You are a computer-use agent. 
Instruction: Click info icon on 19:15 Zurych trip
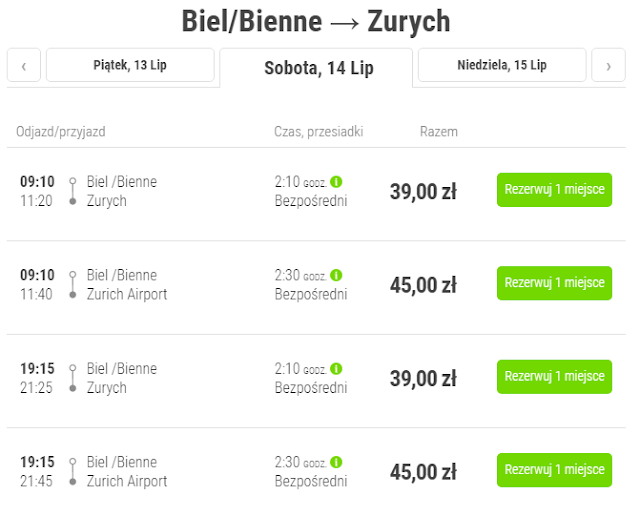tap(336, 369)
